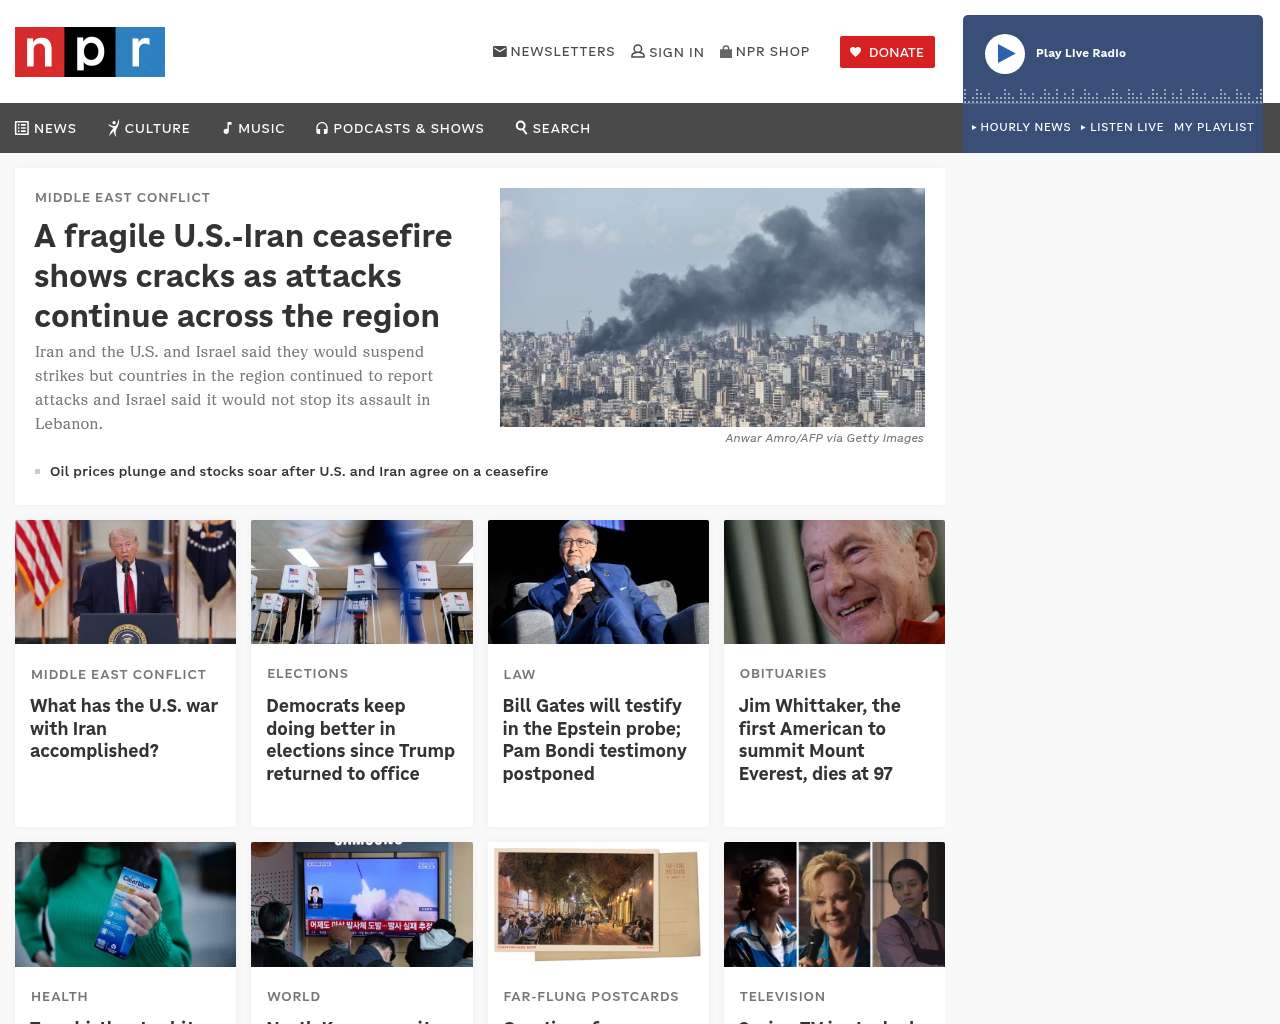Click the Sign In link

tap(677, 52)
